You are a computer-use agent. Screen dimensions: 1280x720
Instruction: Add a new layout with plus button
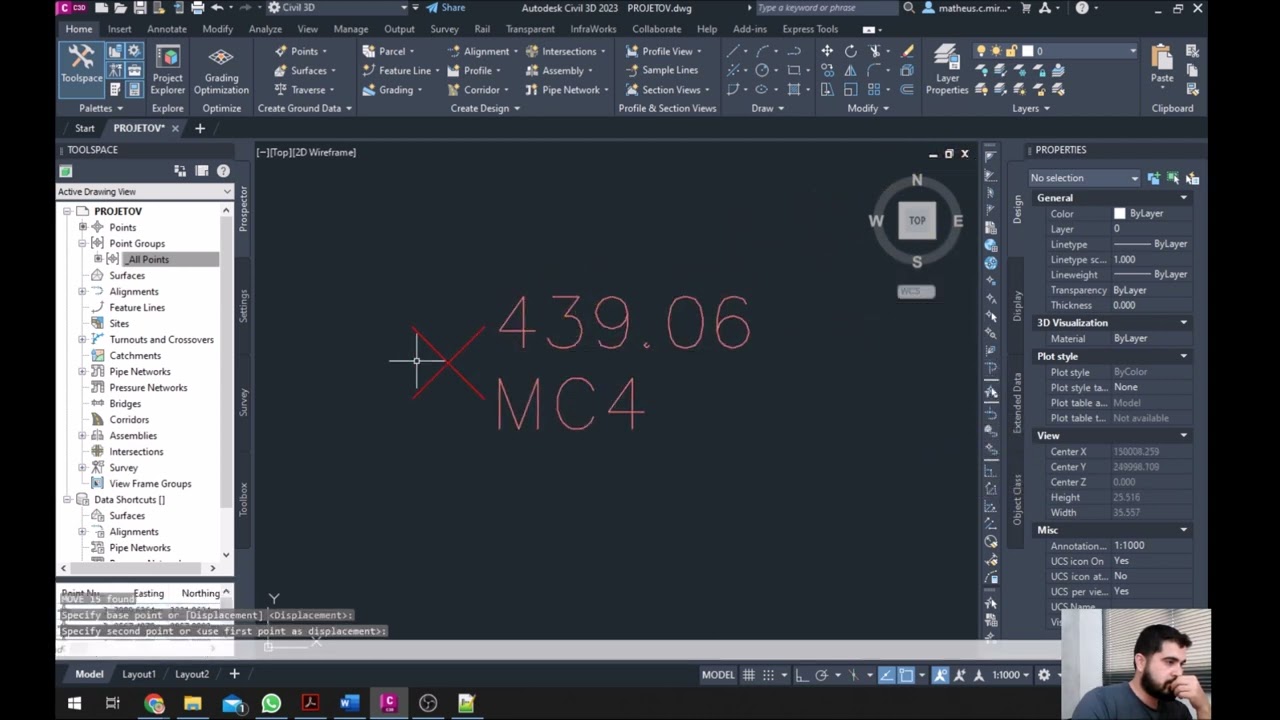(x=234, y=675)
